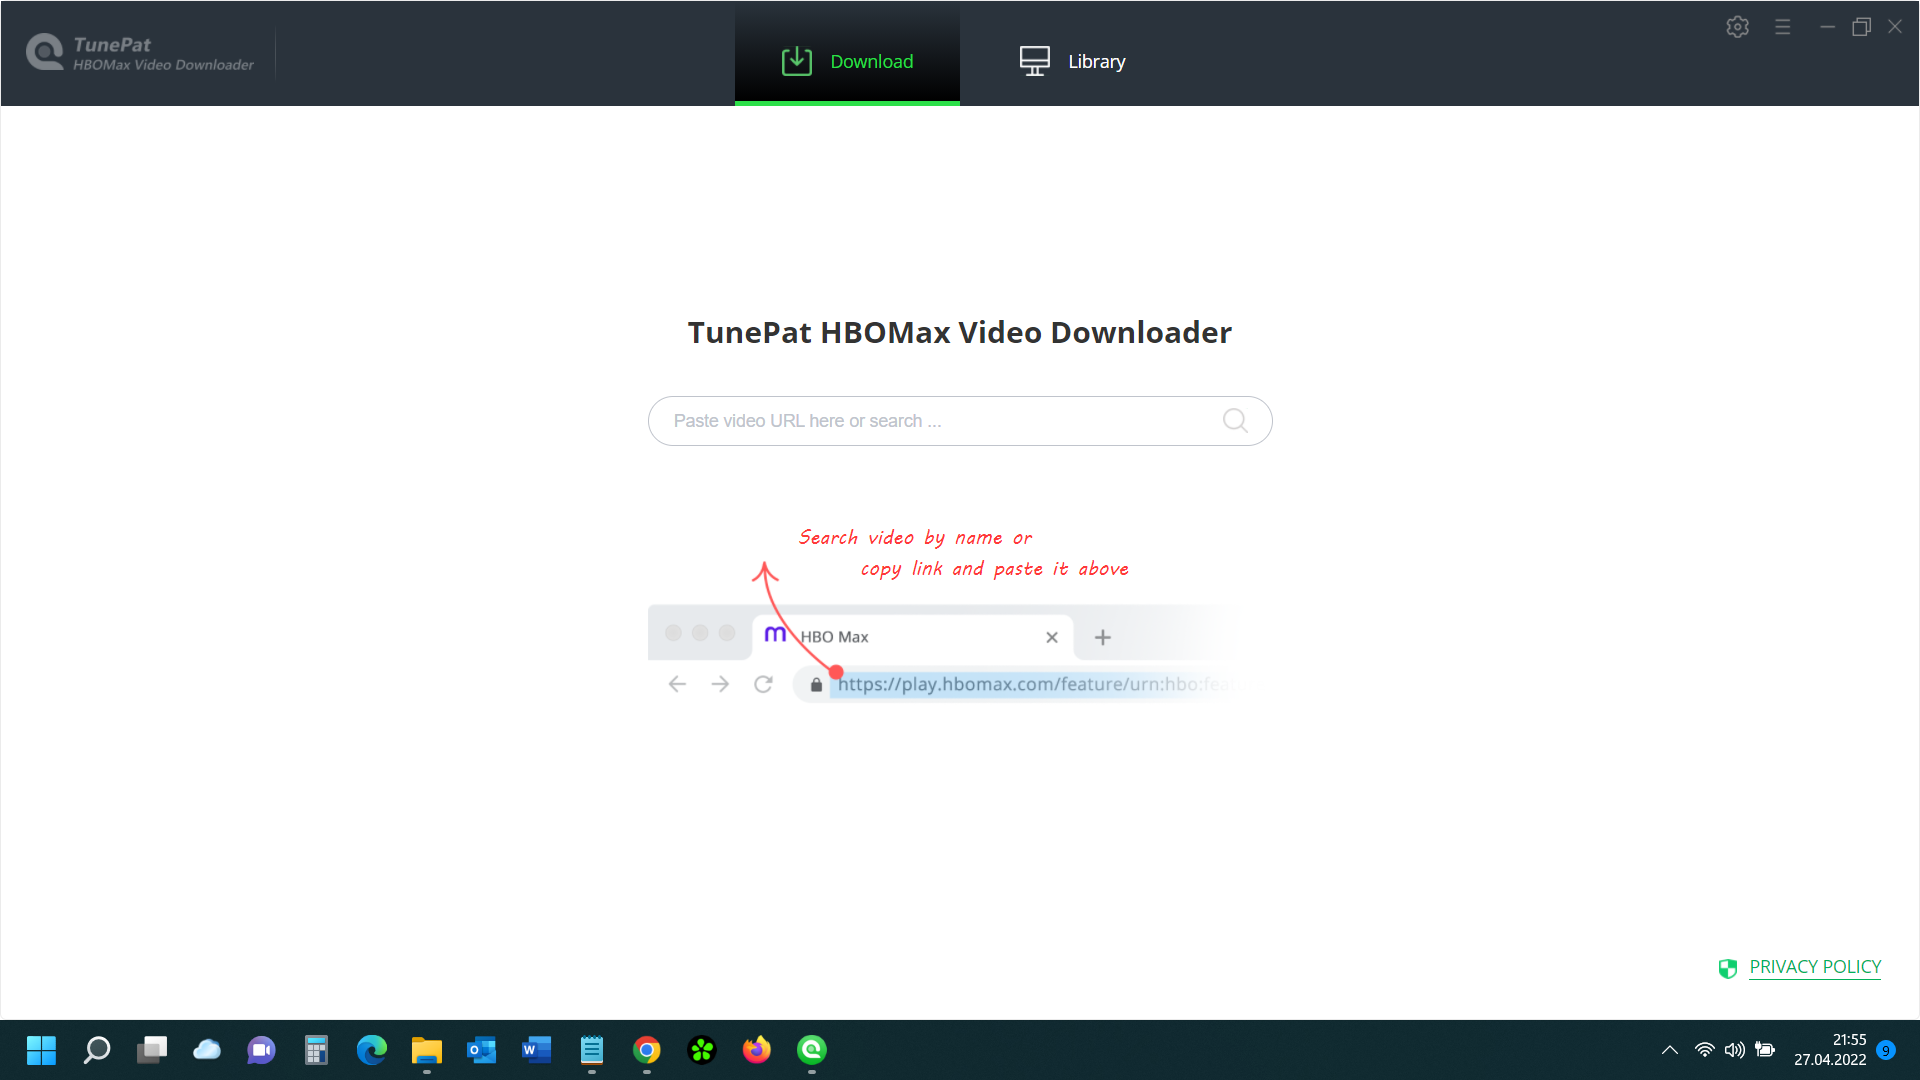Click the search magnifier in URL field

[1235, 421]
